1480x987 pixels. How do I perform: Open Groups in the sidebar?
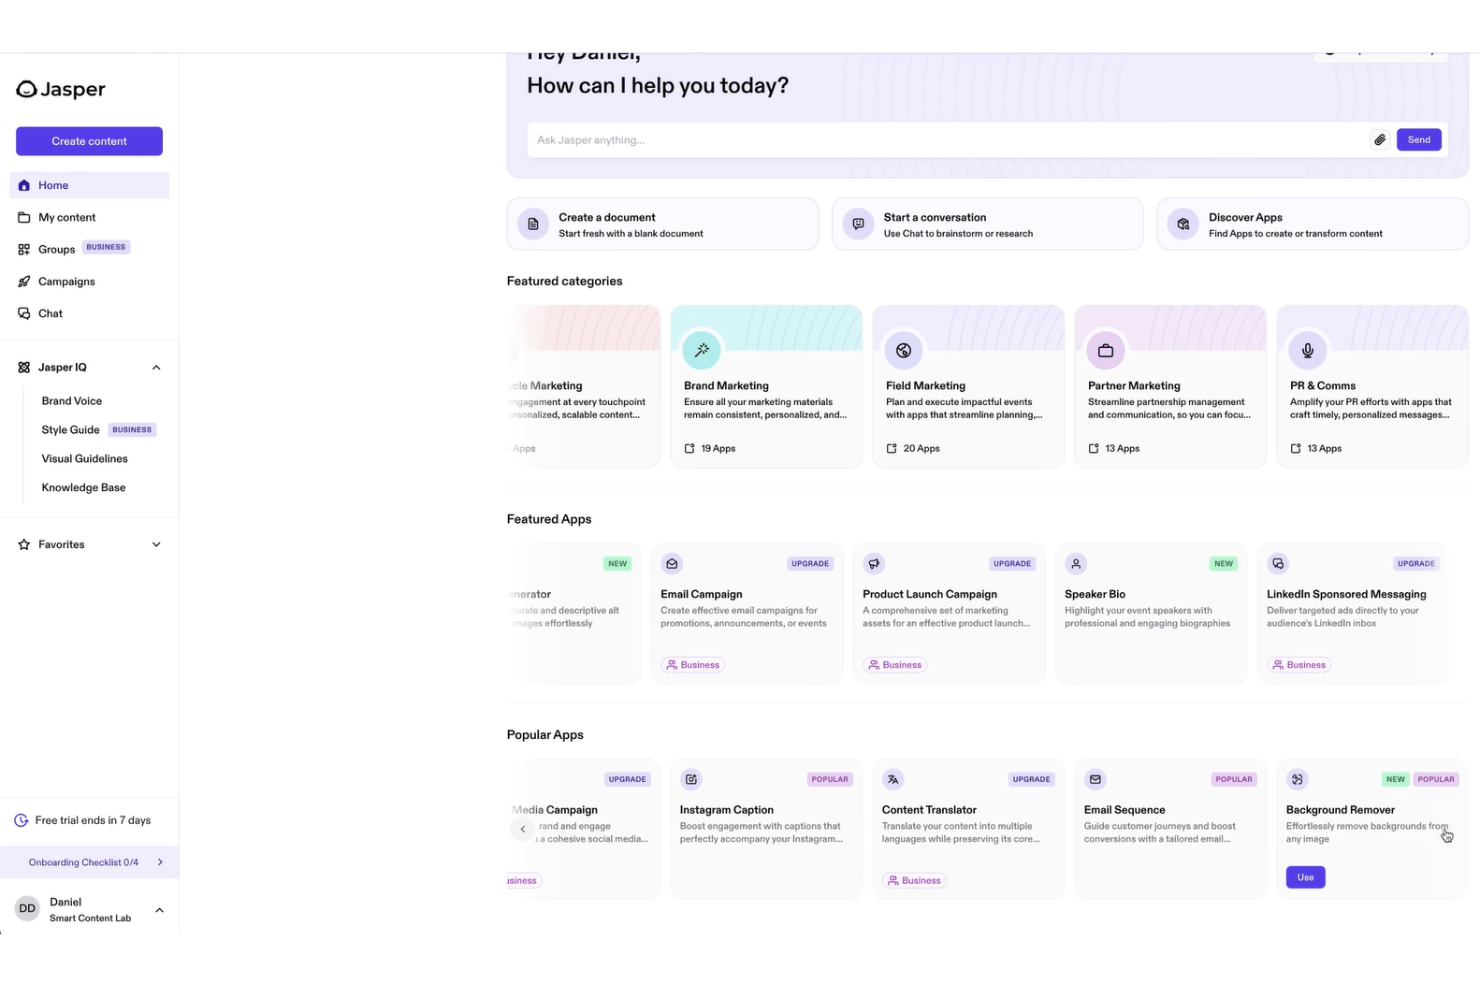click(89, 249)
